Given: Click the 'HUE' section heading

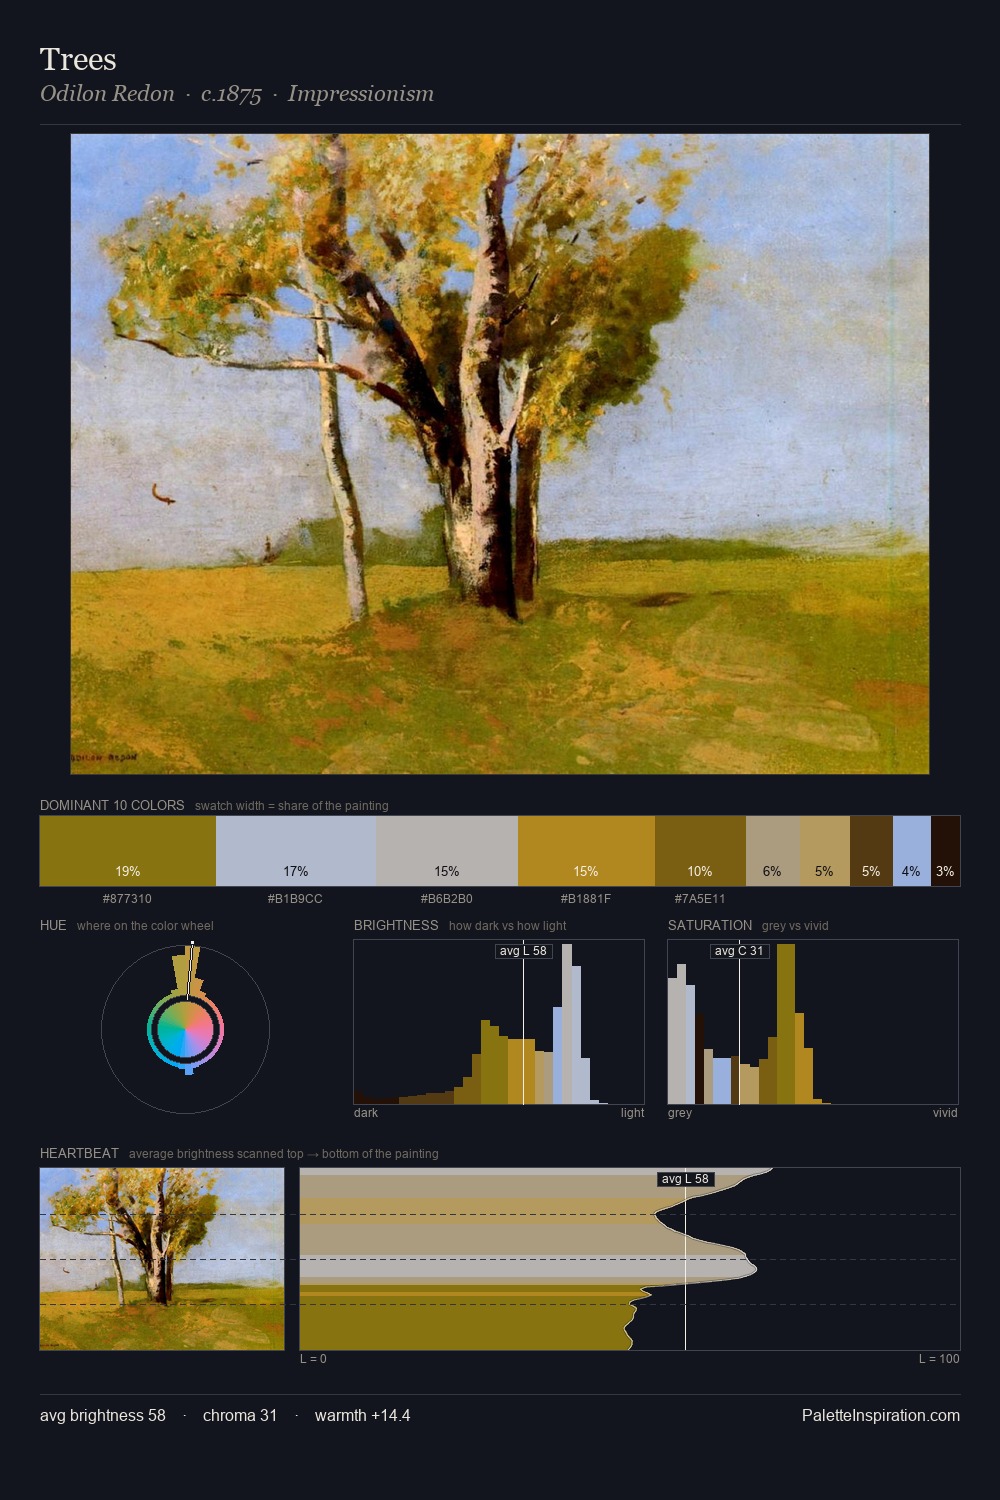Looking at the screenshot, I should 53,925.
